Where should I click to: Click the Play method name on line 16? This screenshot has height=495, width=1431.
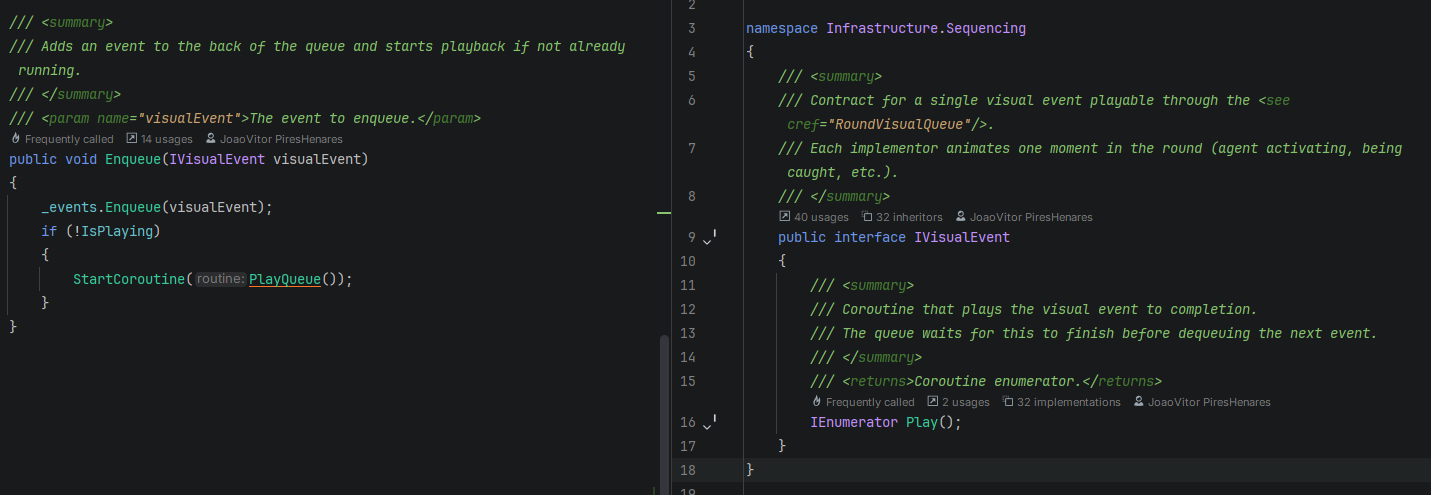pos(922,422)
